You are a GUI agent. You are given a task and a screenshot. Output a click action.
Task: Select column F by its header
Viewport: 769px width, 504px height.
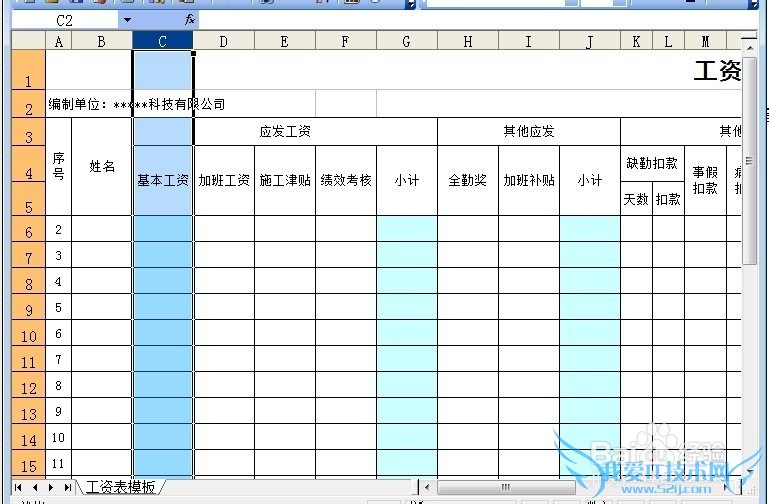click(x=345, y=42)
